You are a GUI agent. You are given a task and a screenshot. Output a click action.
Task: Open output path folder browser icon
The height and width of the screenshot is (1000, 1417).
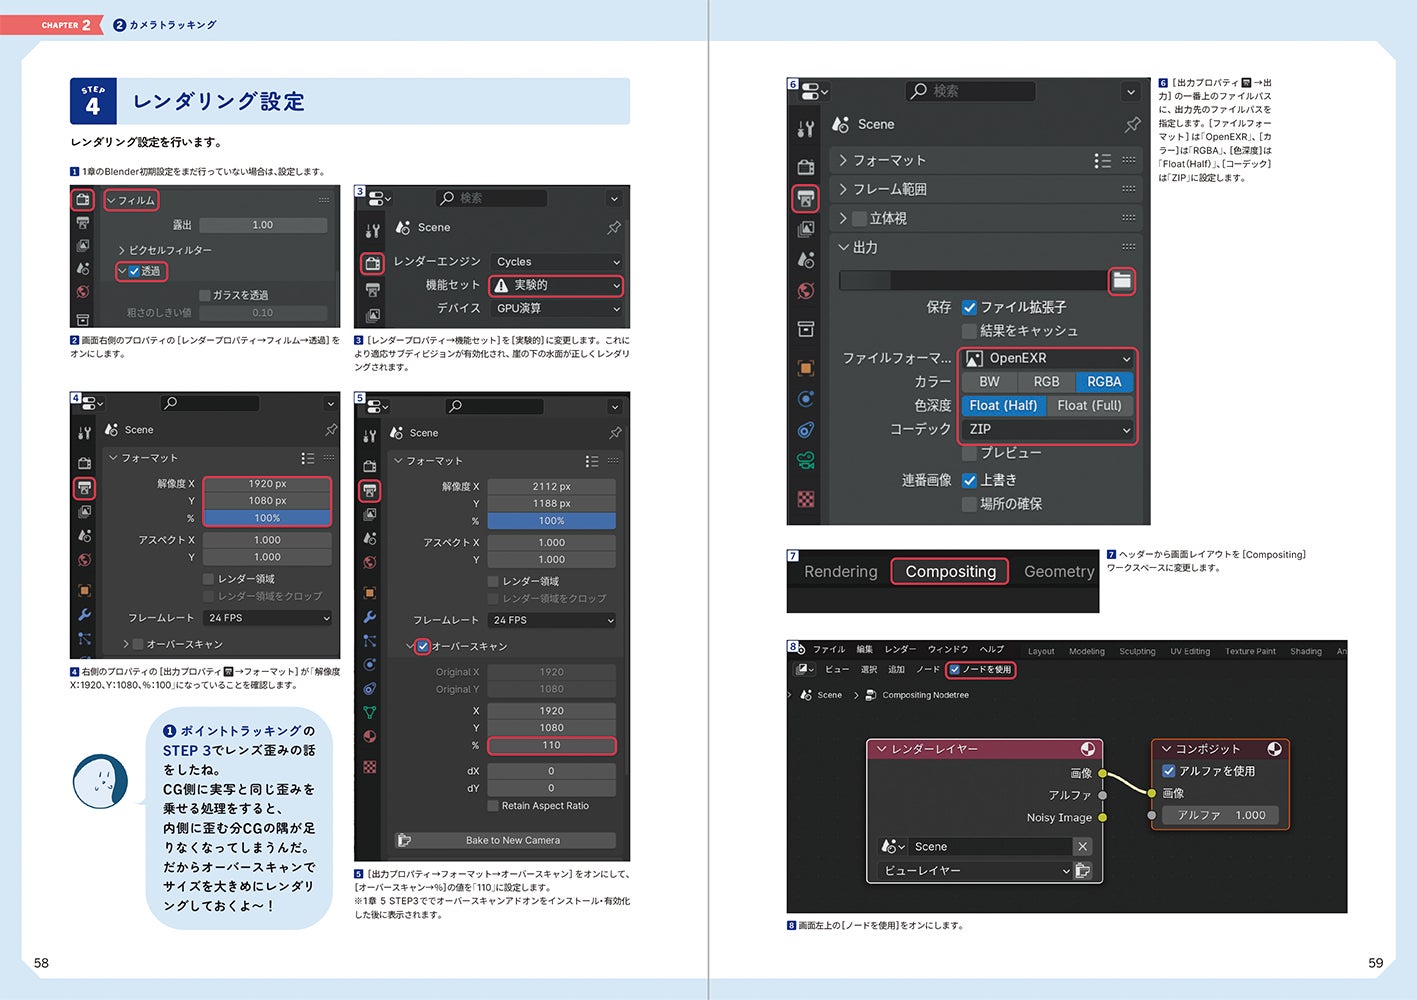[x=1122, y=281]
